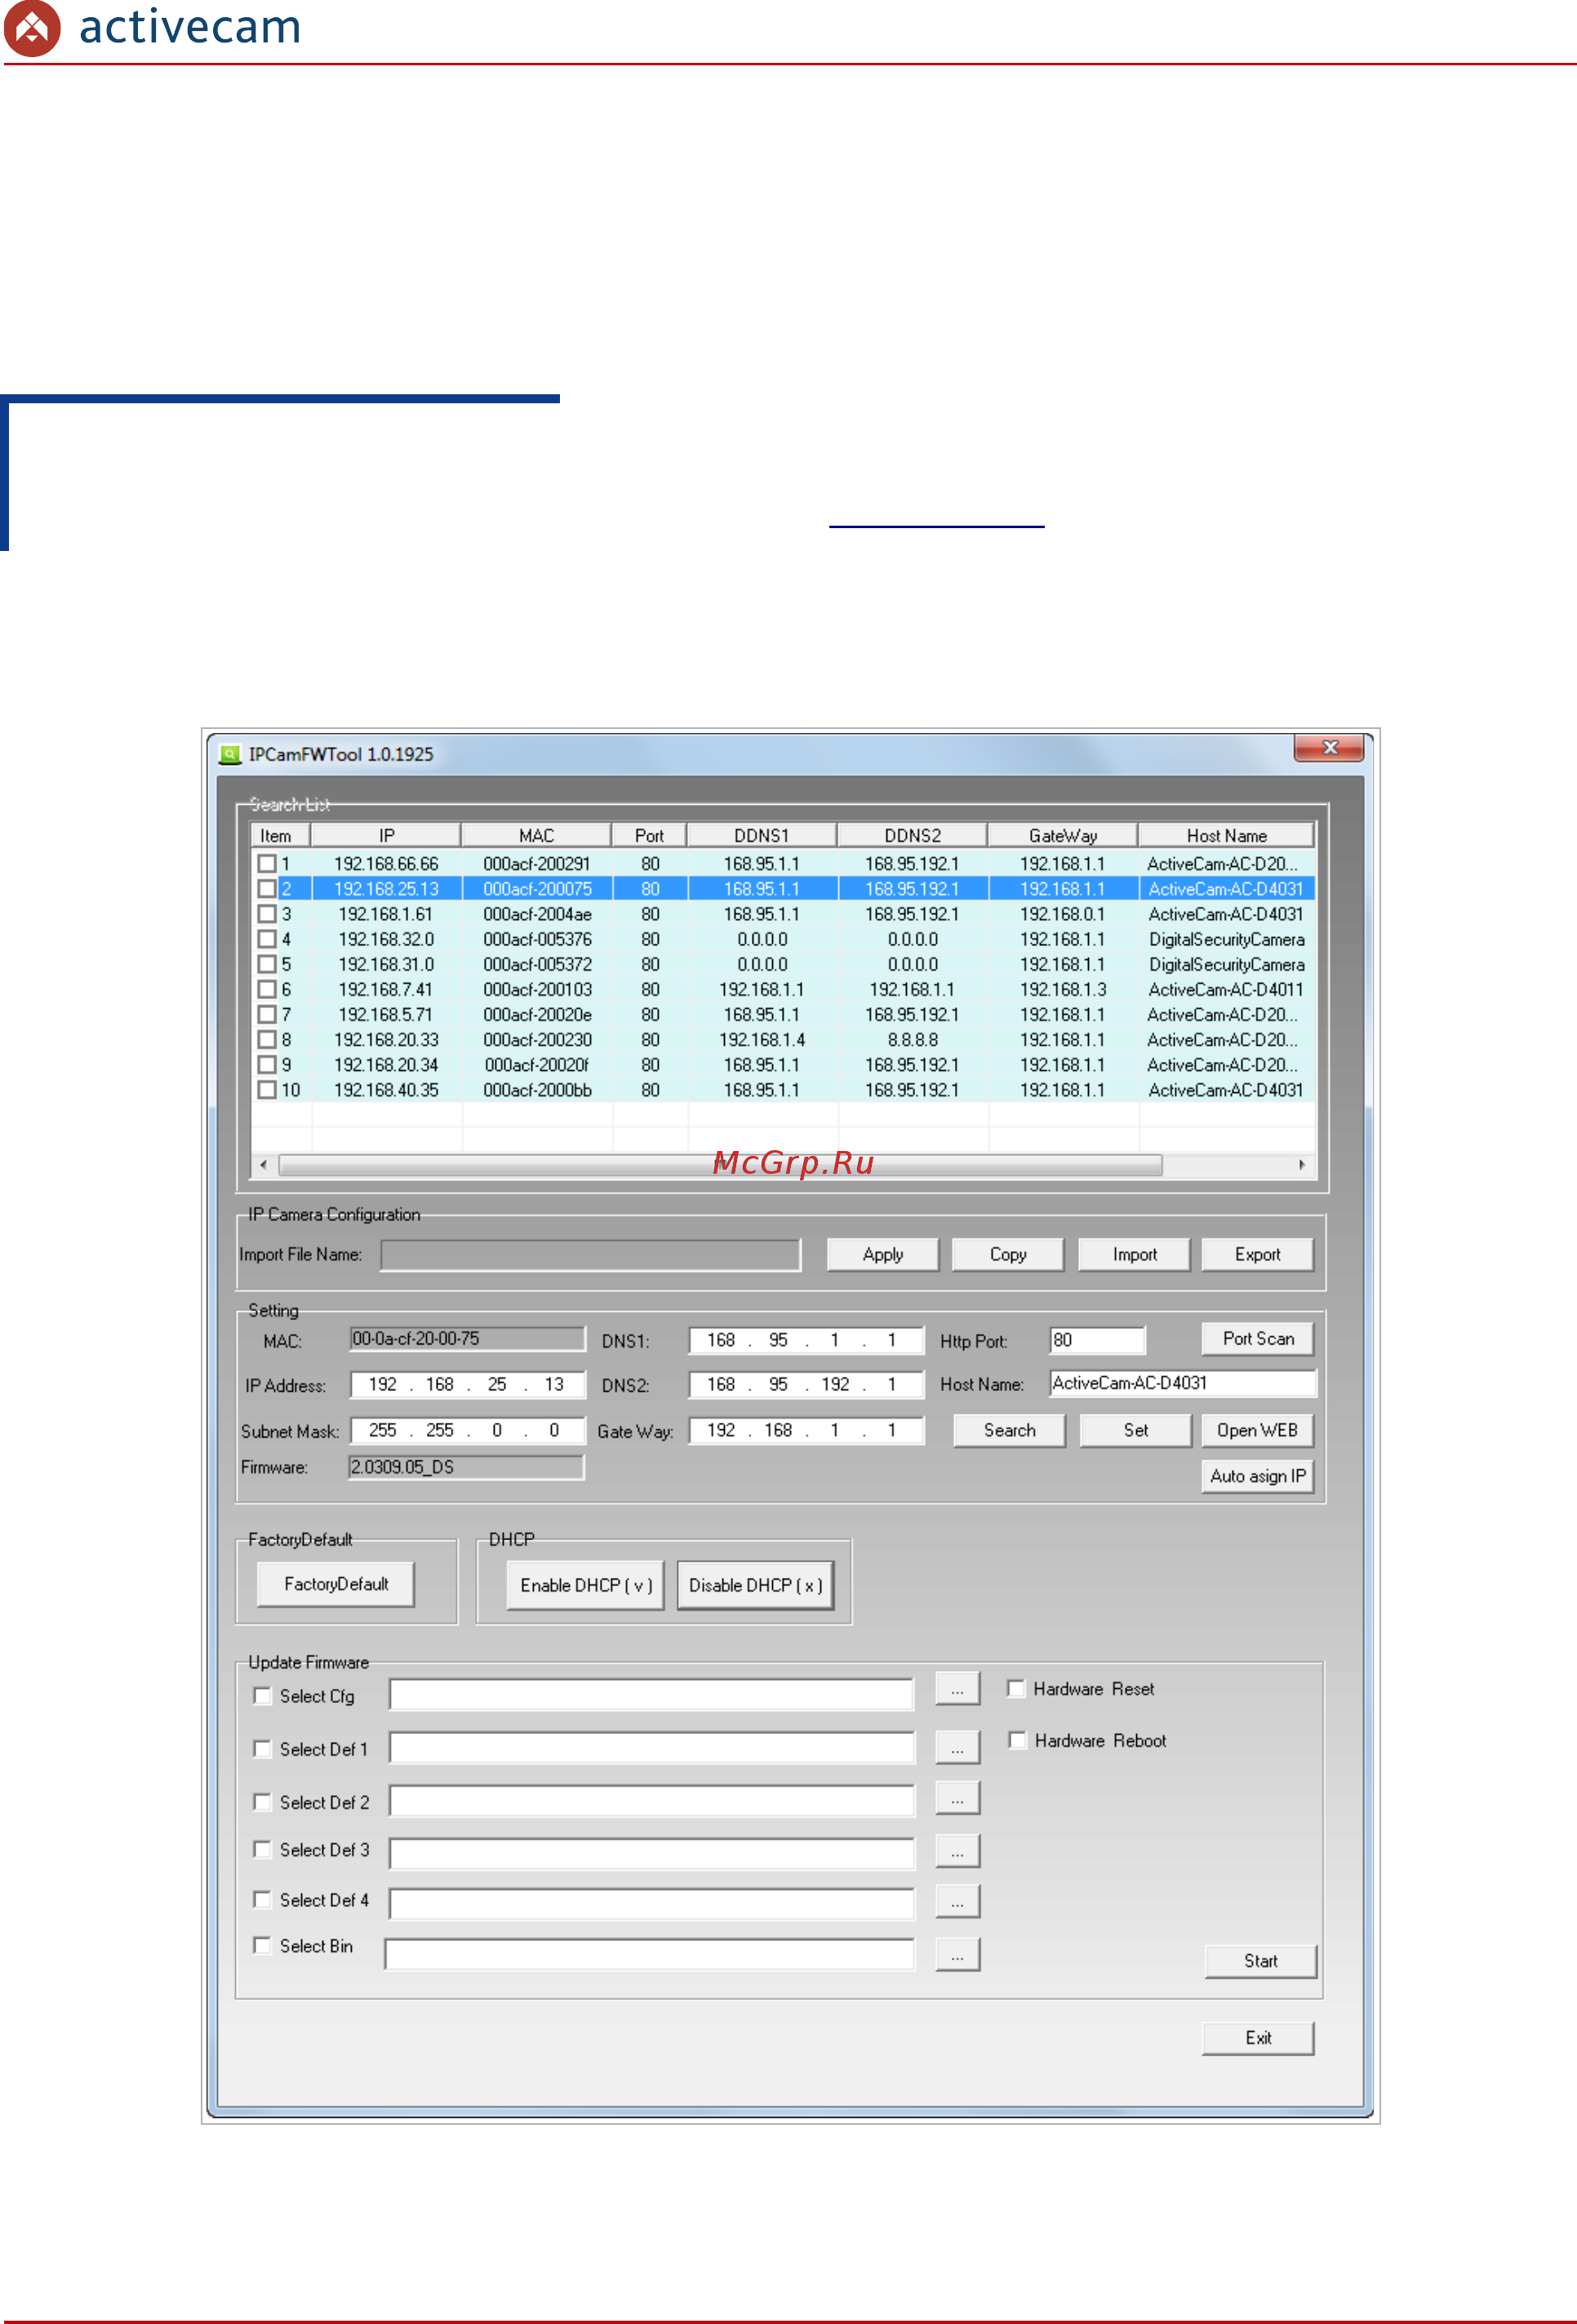The height and width of the screenshot is (2324, 1577).
Task: Enable the Select Cfg checkbox
Action: [262, 1695]
